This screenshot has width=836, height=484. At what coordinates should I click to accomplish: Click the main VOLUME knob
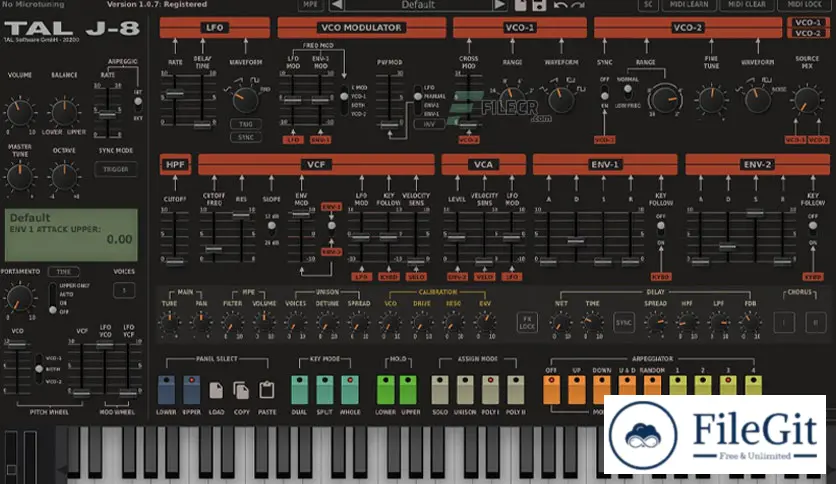tap(20, 112)
